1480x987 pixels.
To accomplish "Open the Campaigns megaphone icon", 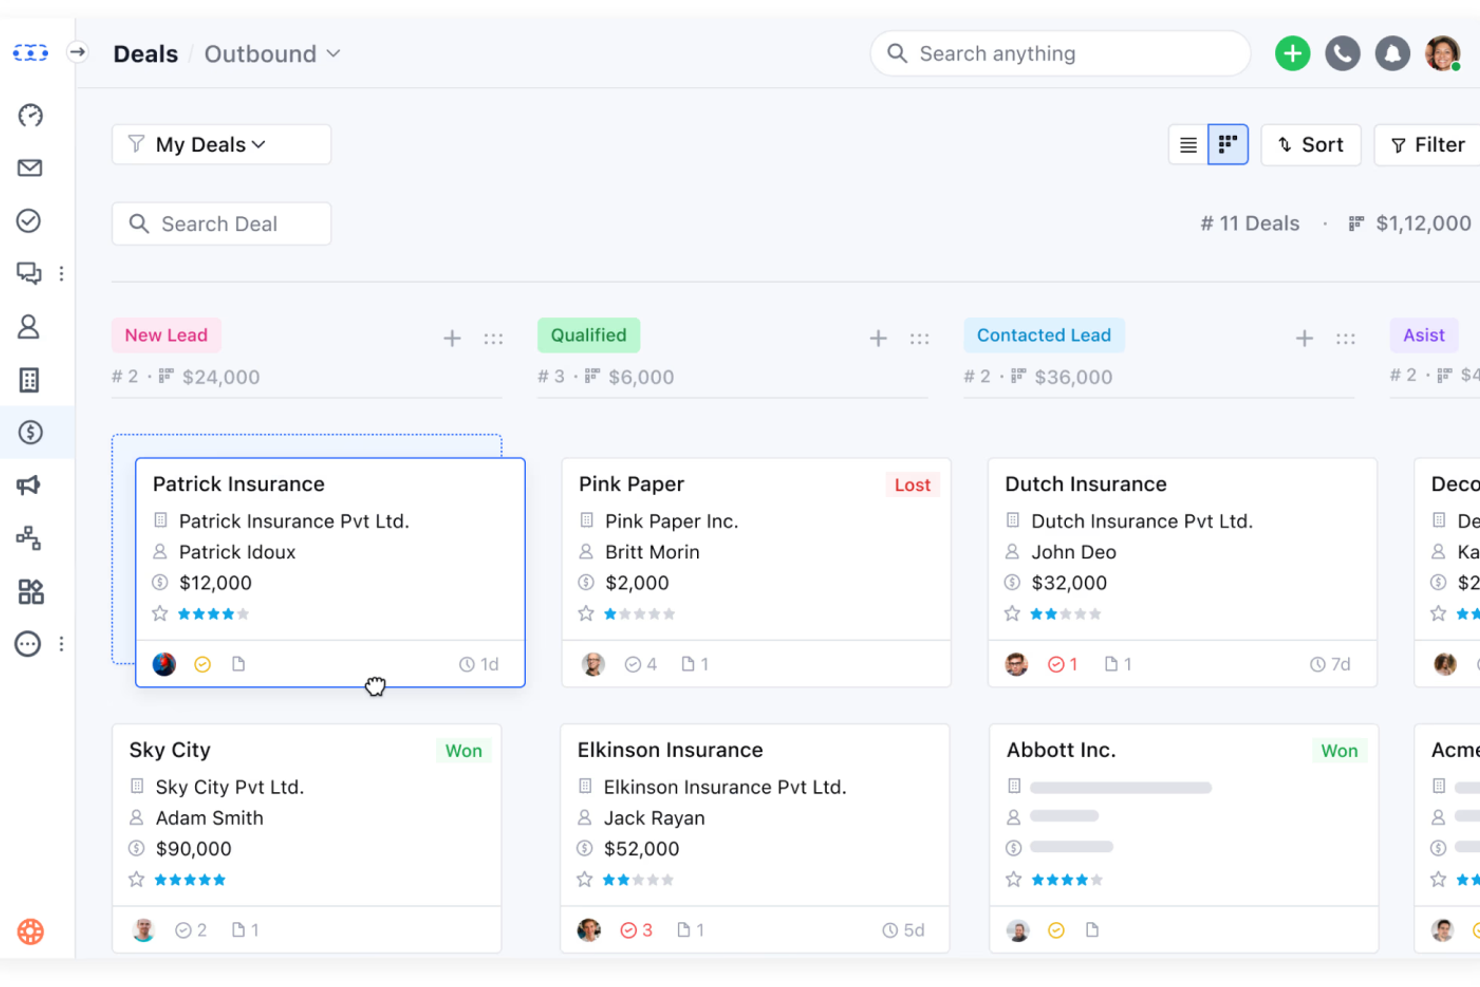I will click(x=30, y=484).
